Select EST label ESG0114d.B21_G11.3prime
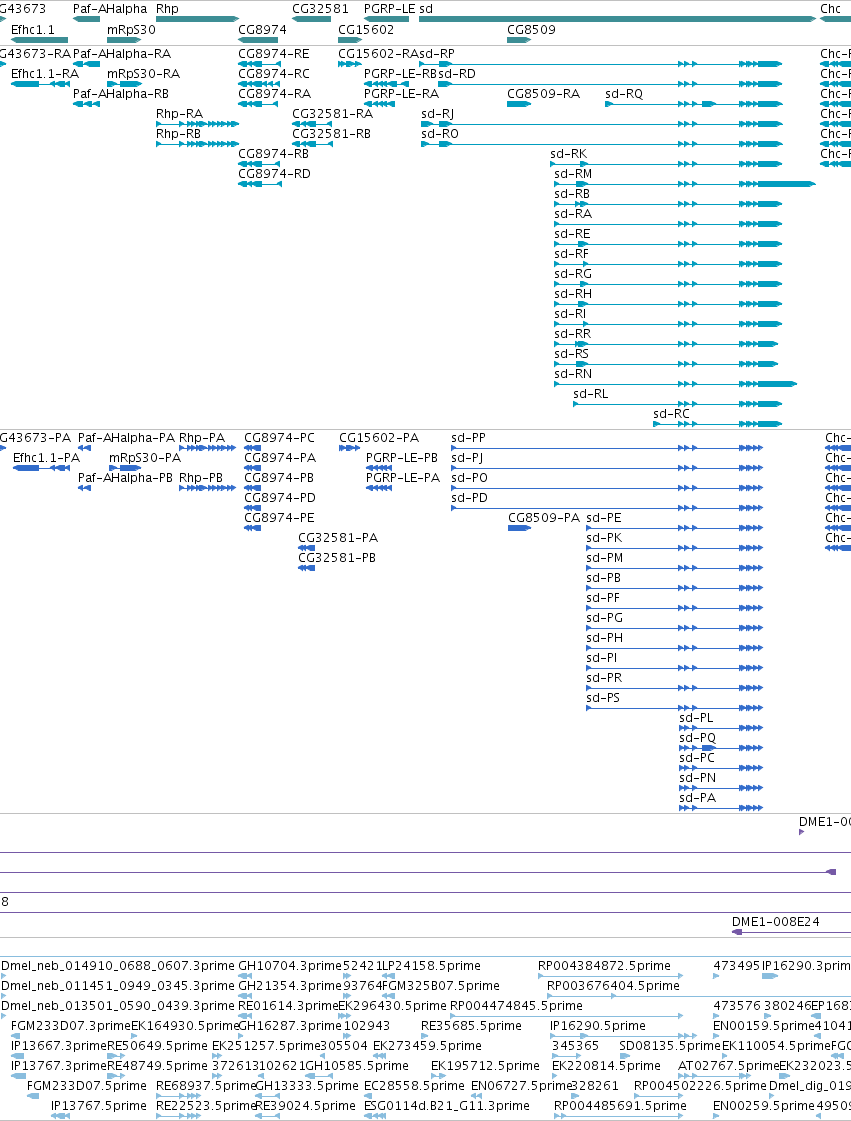The width and height of the screenshot is (851, 1121). pos(447,1106)
